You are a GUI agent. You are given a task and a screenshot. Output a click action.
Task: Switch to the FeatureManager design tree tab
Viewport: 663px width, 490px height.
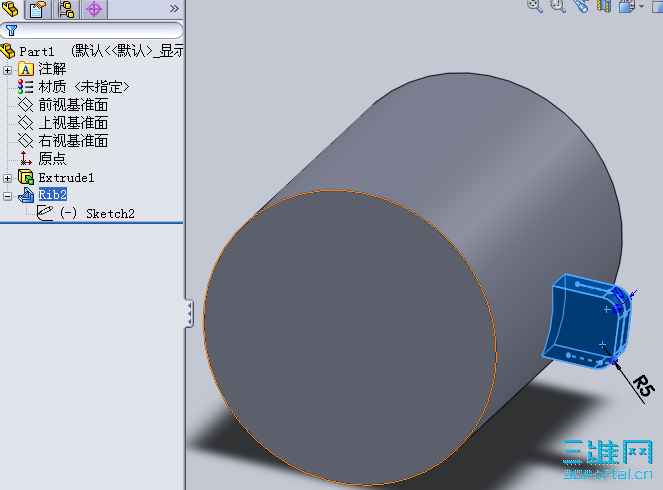(10, 8)
